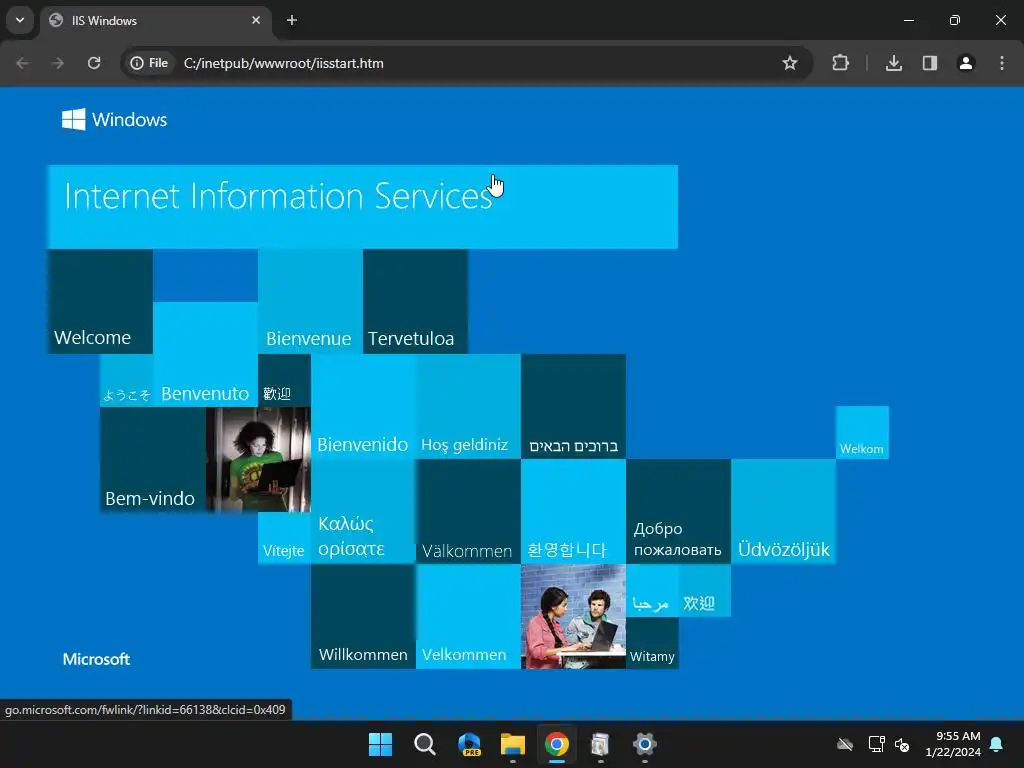
Task: Click the muted volume tray icon
Action: 902,744
